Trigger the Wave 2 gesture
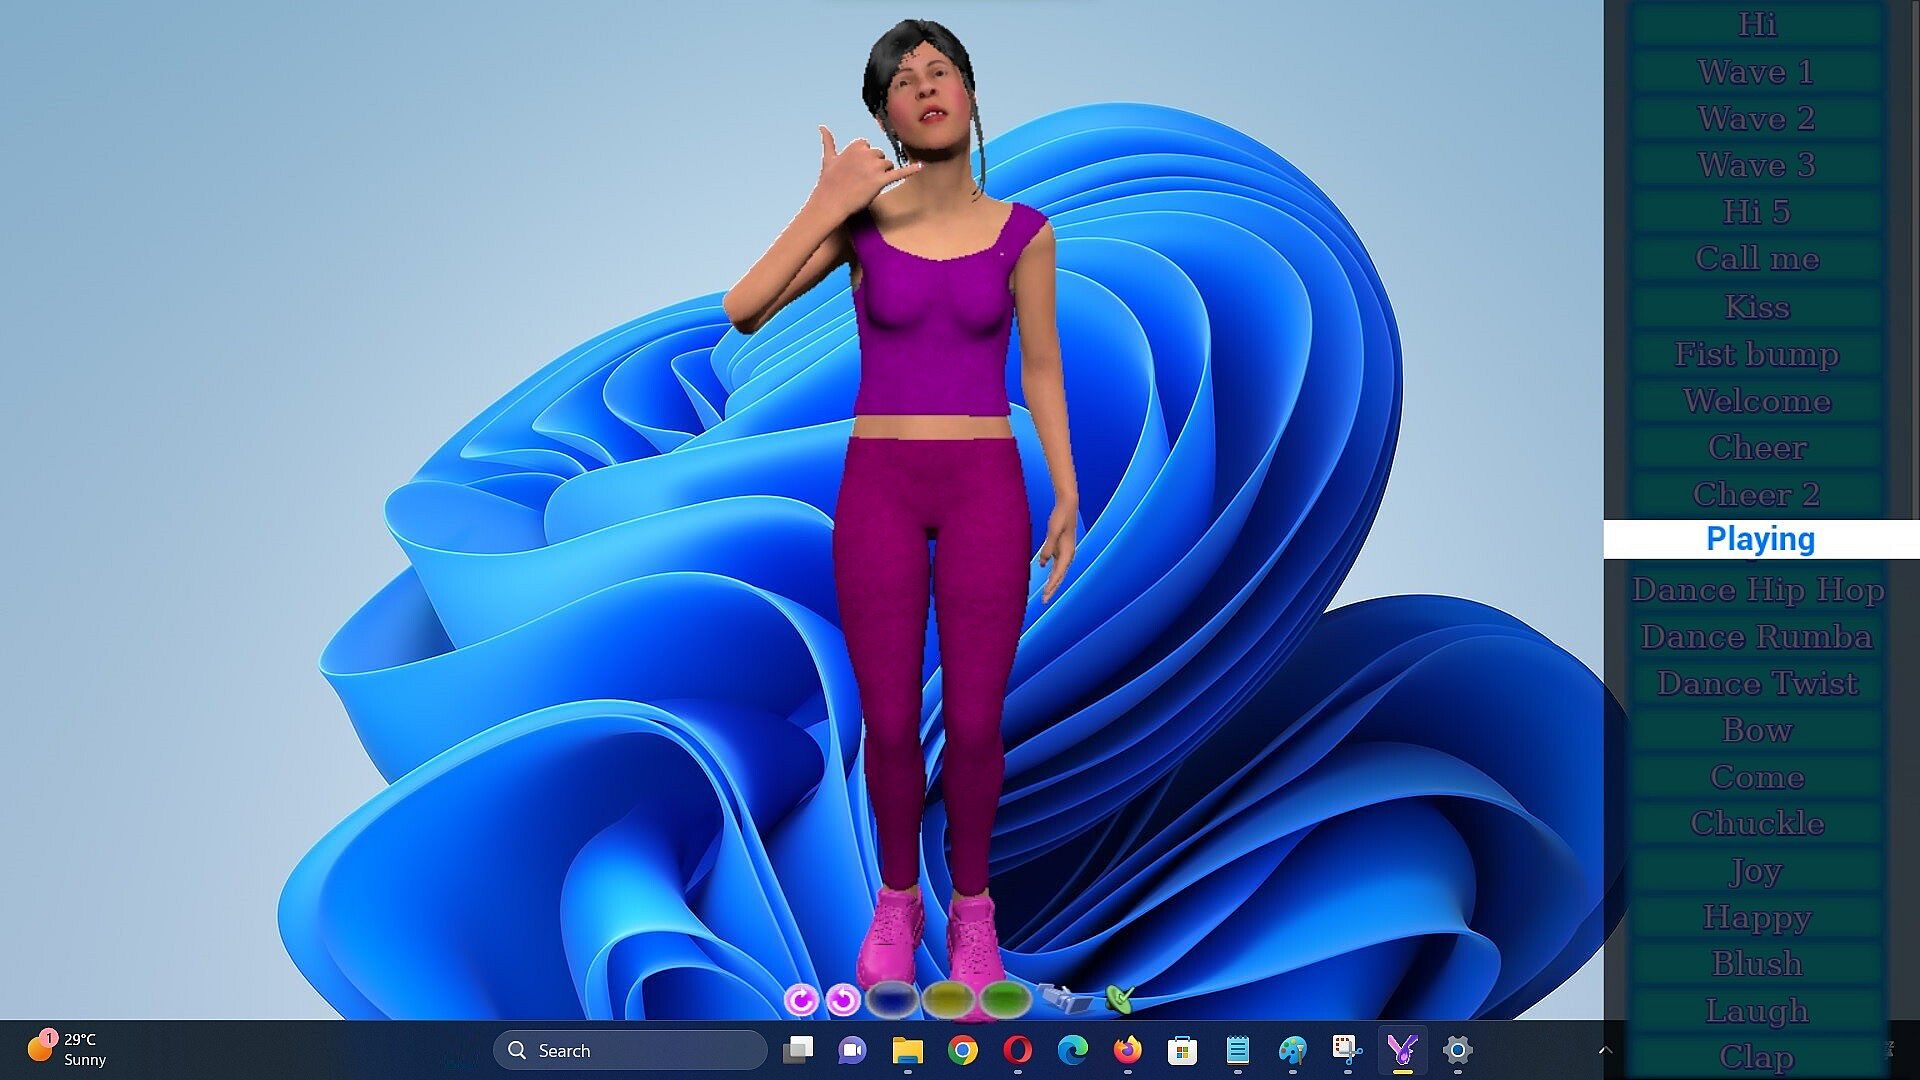This screenshot has height=1080, width=1920. coord(1756,119)
